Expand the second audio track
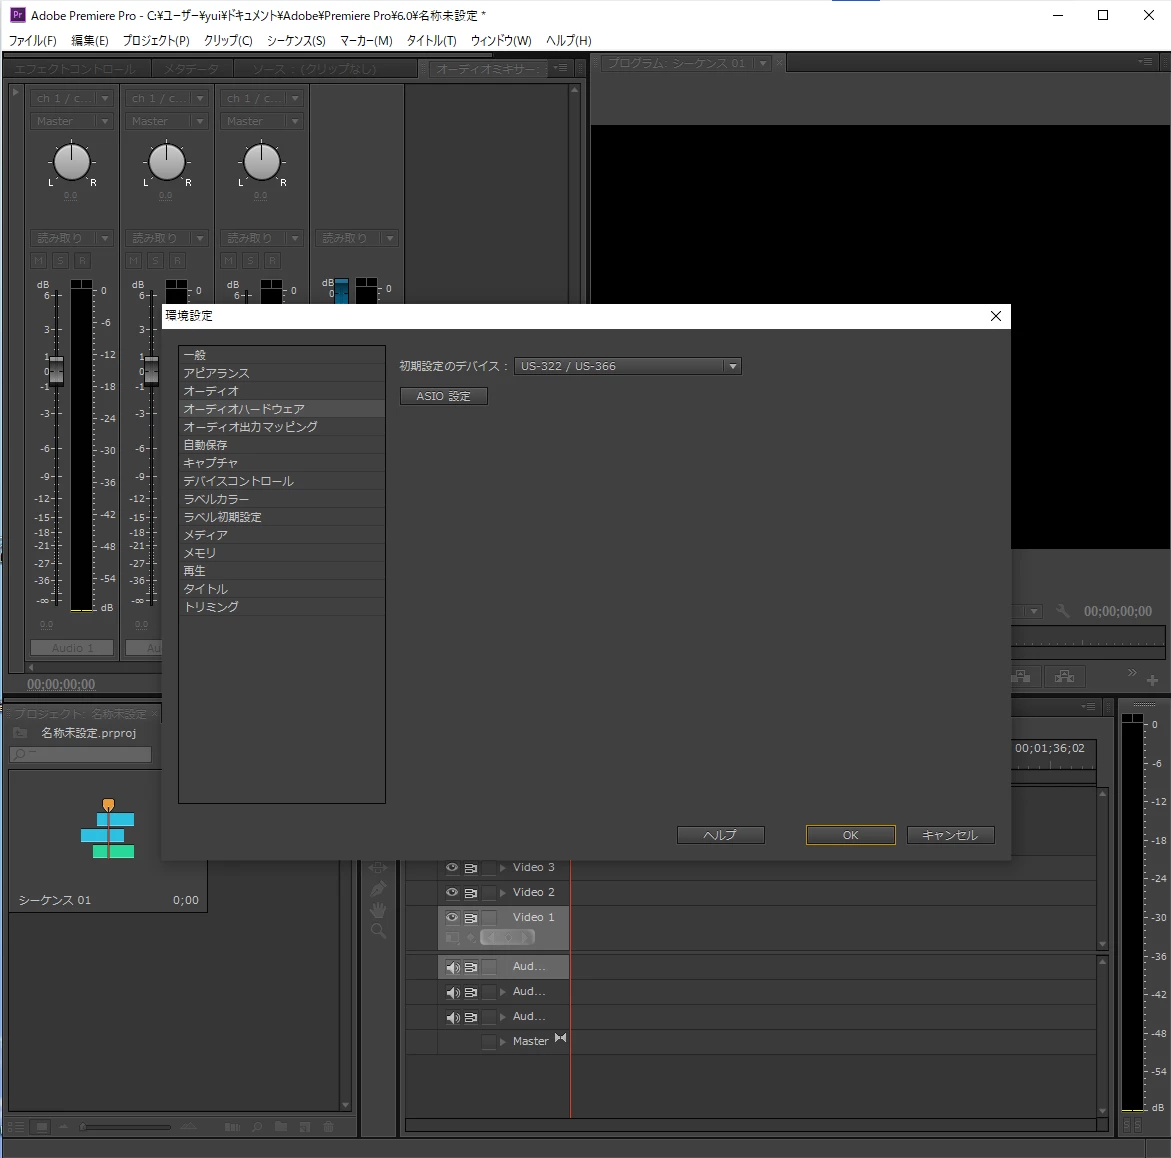The width and height of the screenshot is (1171, 1158). point(503,992)
